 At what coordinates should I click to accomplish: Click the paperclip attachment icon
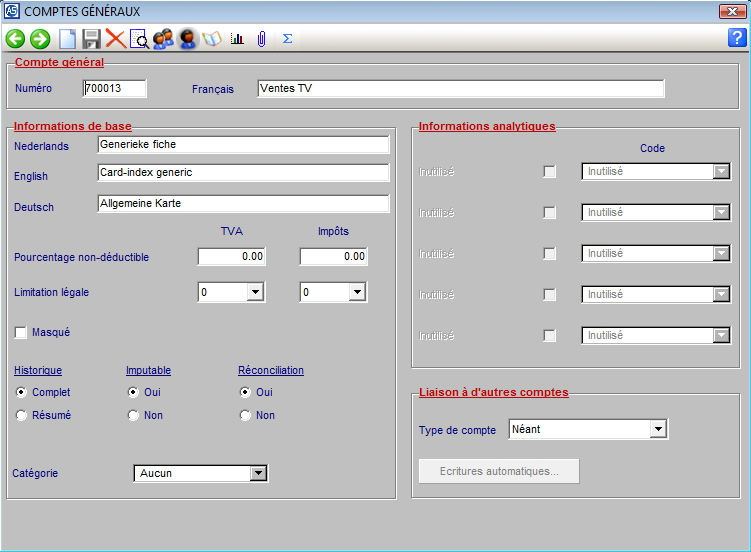click(261, 39)
